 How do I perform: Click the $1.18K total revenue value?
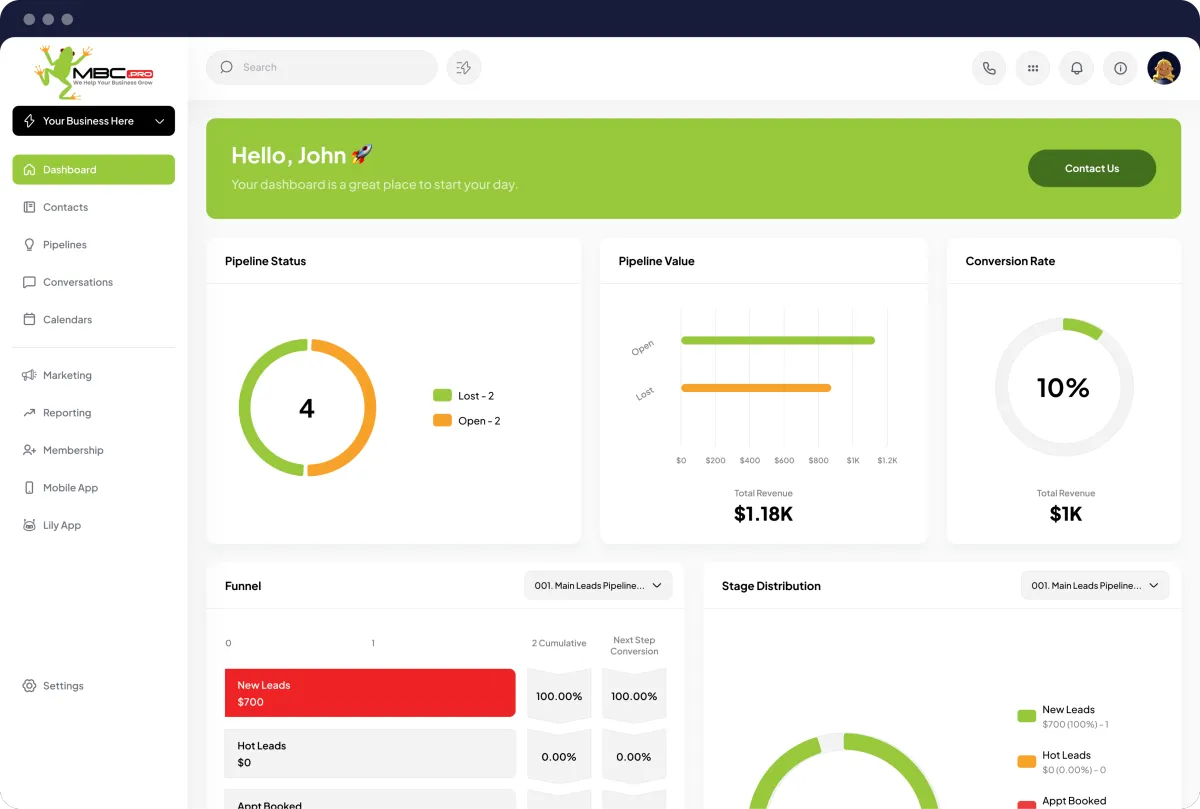coord(763,514)
